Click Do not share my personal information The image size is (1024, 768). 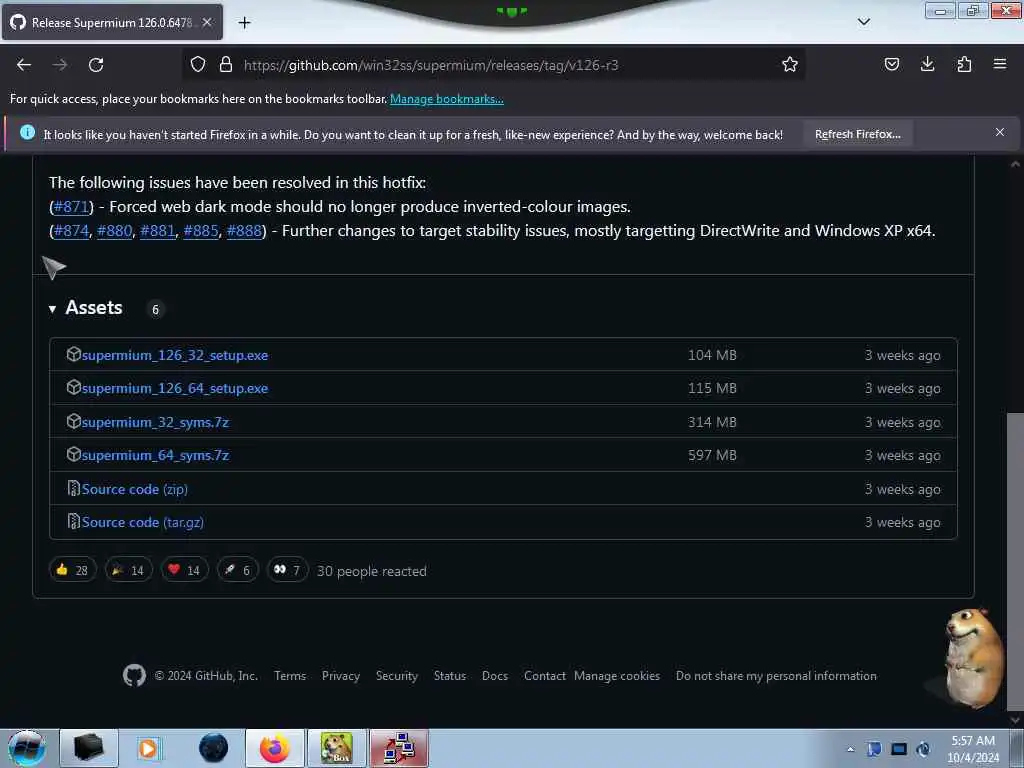(x=776, y=676)
